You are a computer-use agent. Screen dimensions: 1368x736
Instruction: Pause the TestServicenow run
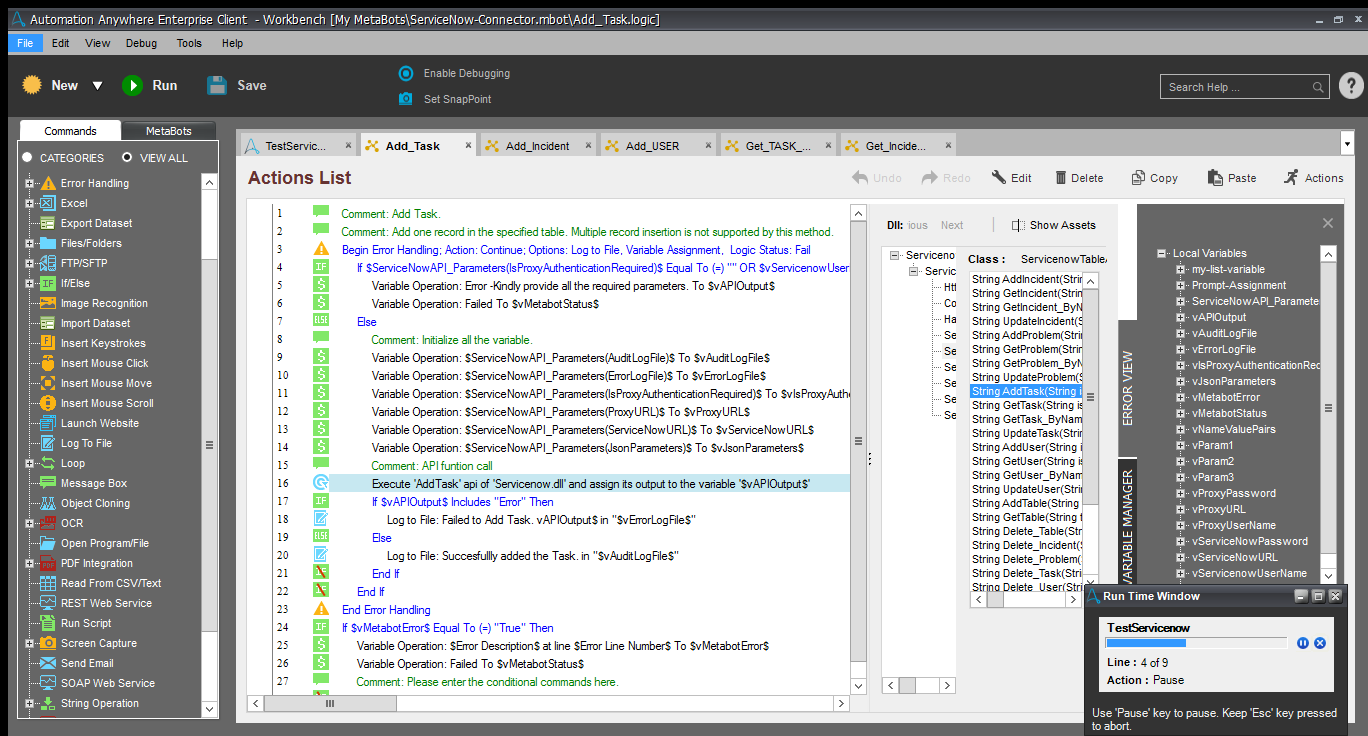pos(1302,643)
